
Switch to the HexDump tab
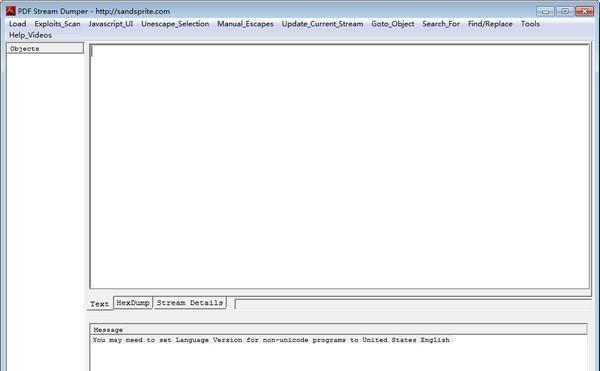coord(133,303)
